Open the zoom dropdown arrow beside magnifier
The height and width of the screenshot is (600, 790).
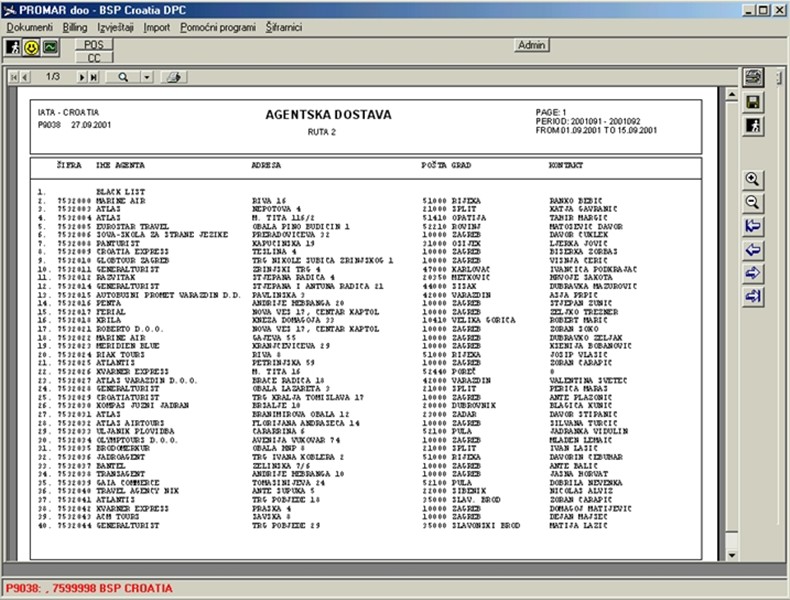tap(147, 77)
